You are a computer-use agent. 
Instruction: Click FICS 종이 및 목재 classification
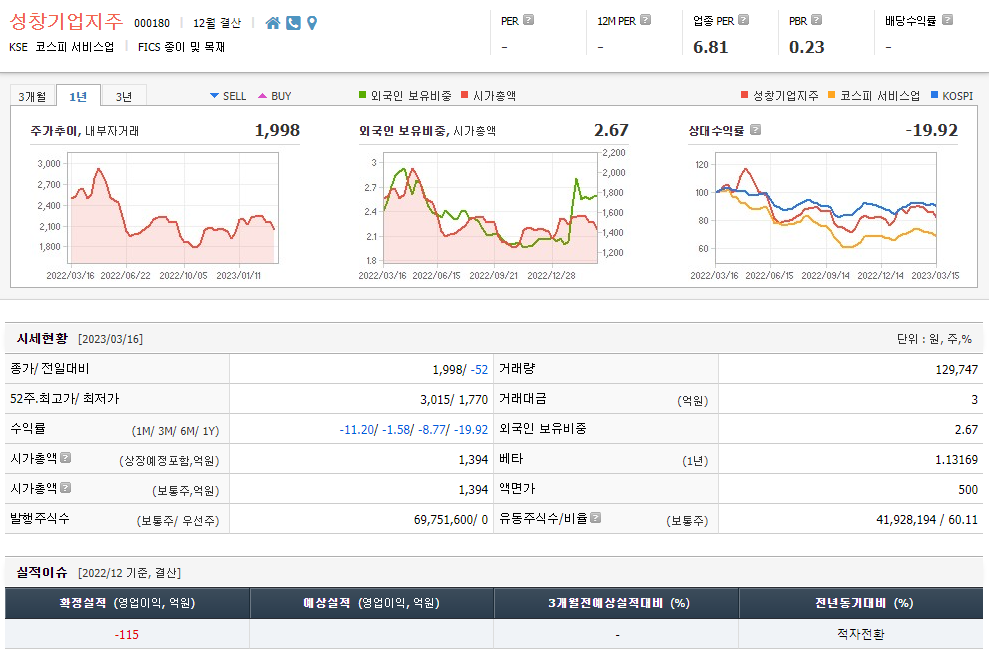[181, 47]
